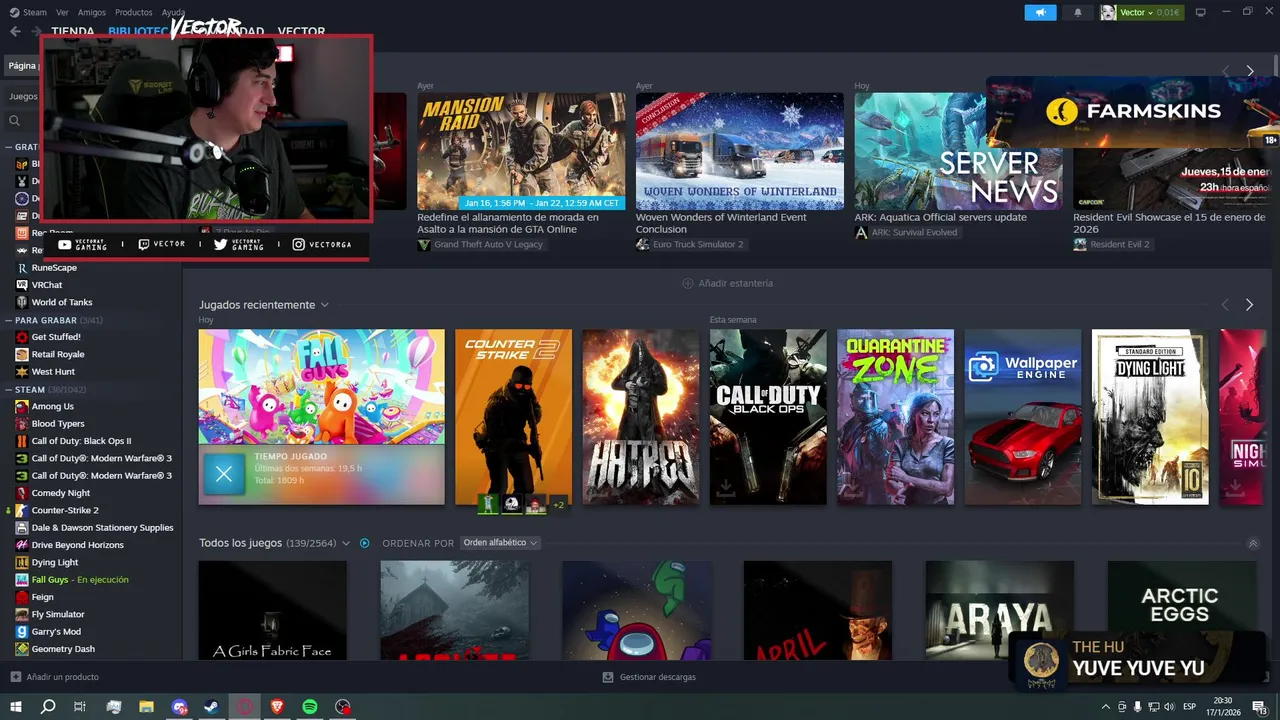
Task: Click the RuneScape sidebar icon
Action: tap(22, 267)
